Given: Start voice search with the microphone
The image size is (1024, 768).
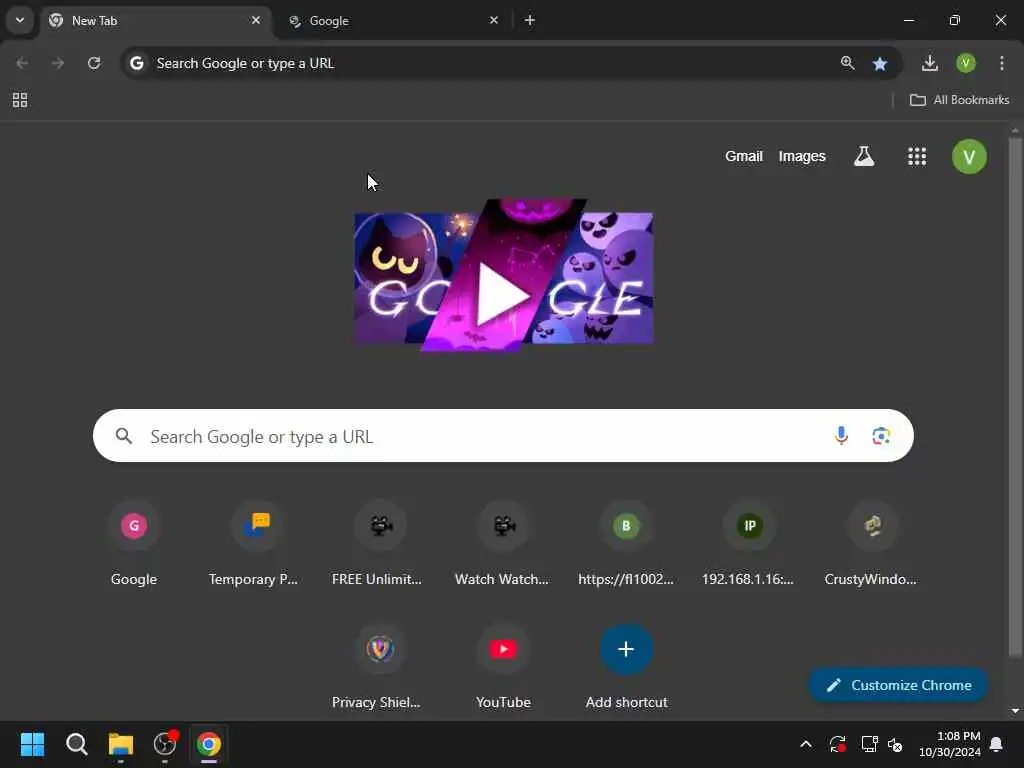Looking at the screenshot, I should 841,436.
